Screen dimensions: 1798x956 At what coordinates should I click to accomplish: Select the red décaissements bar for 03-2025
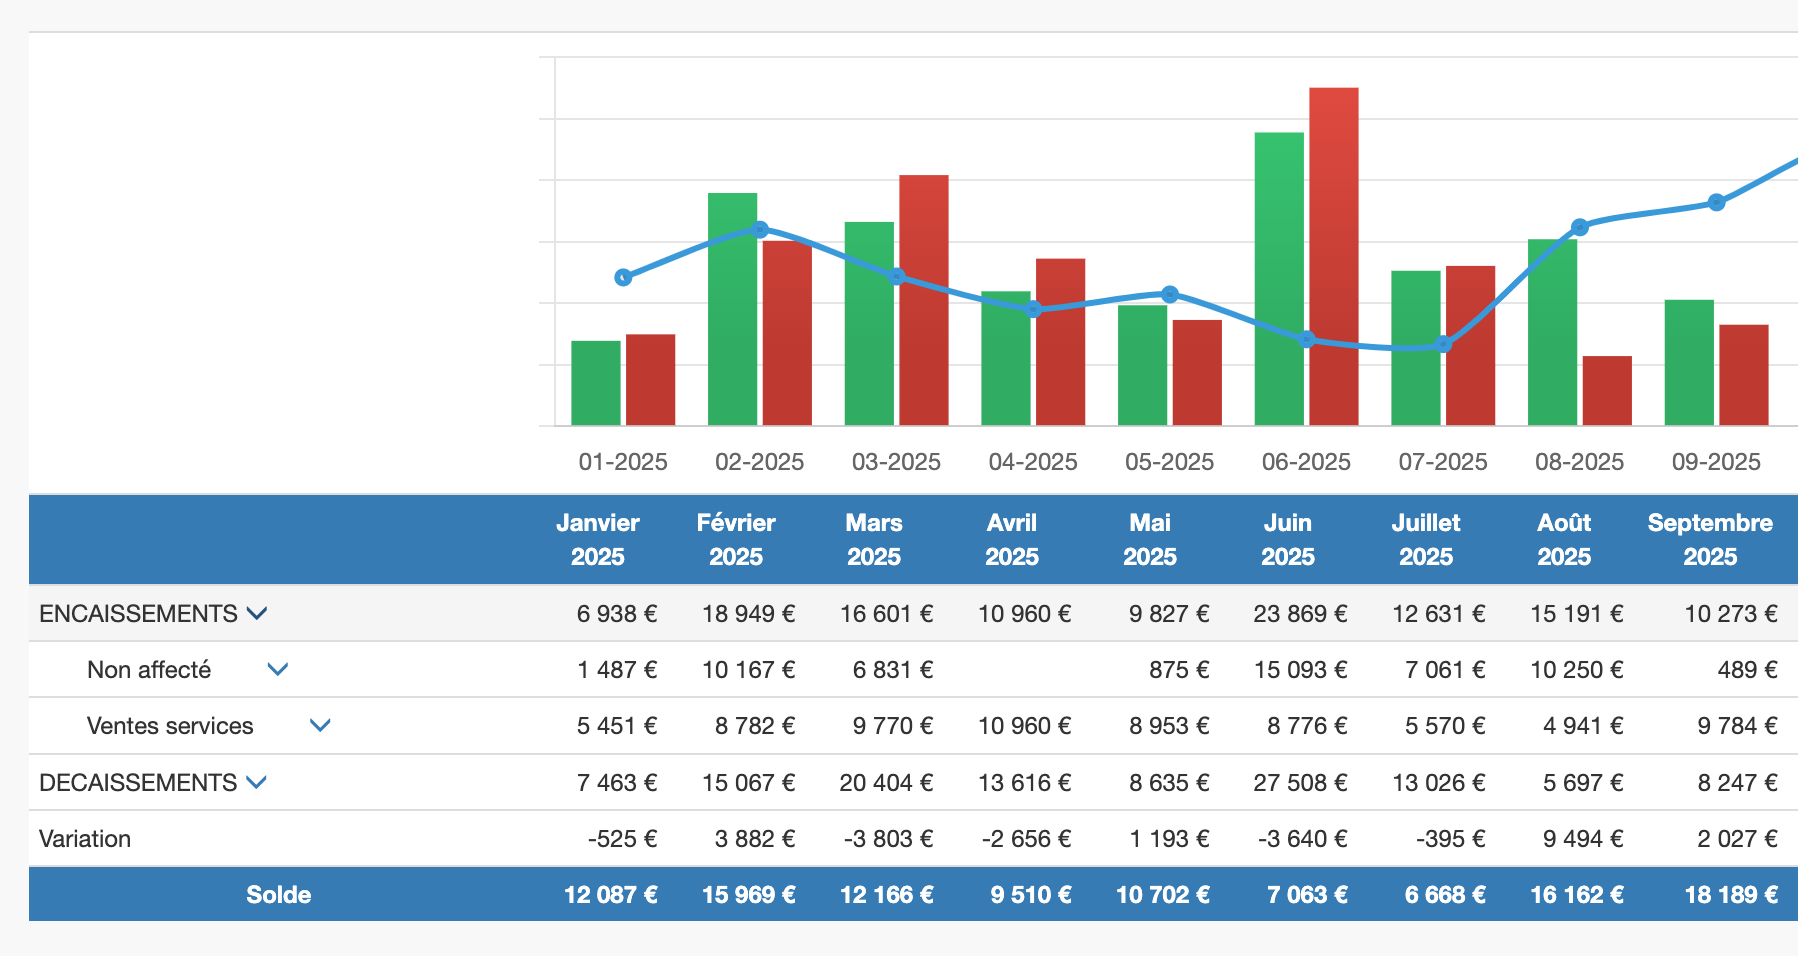(922, 300)
